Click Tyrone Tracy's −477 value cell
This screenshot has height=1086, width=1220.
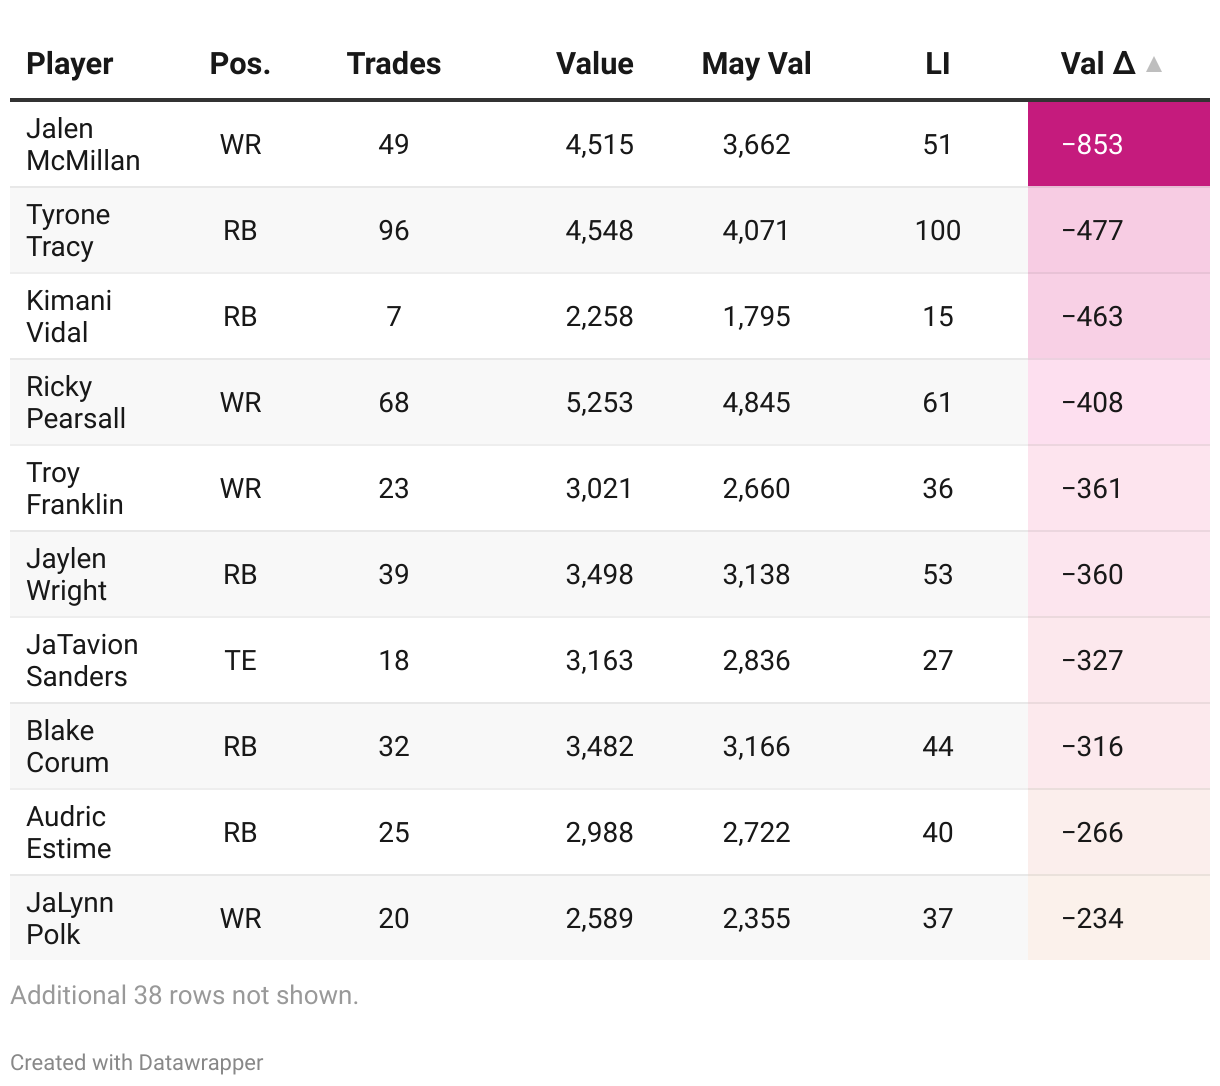tap(1093, 231)
